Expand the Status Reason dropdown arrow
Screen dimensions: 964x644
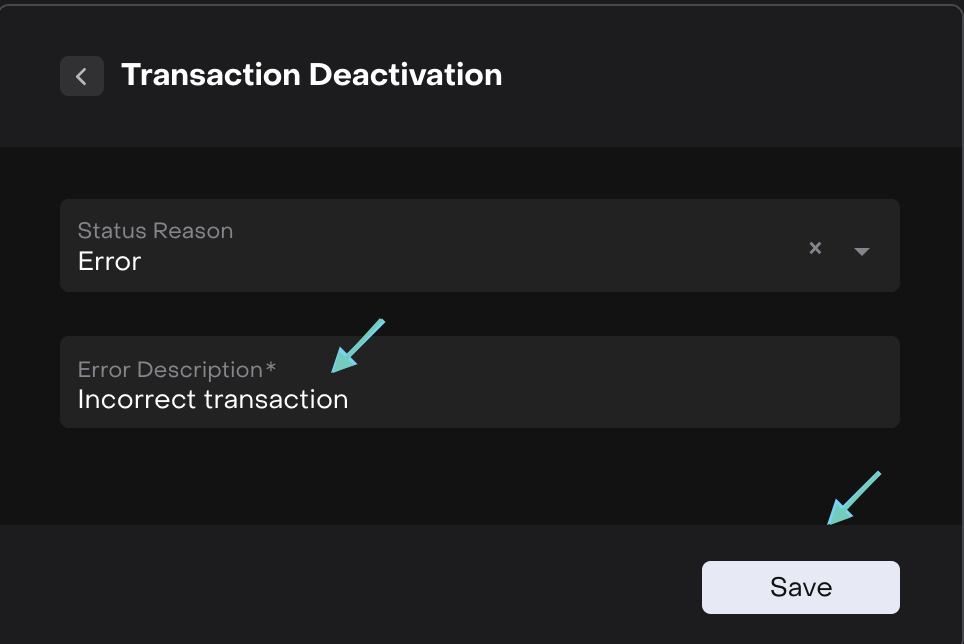[862, 250]
